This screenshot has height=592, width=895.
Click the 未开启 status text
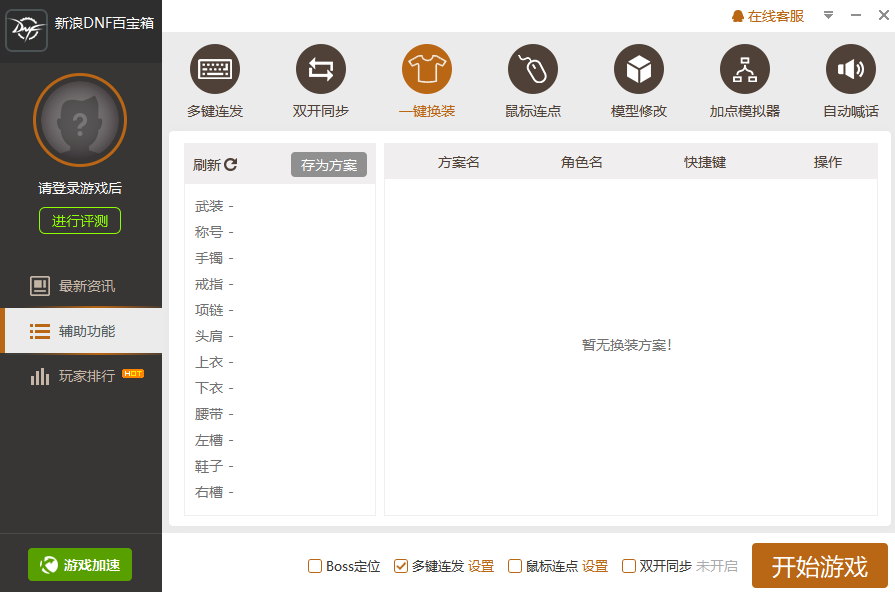pyautogui.click(x=717, y=566)
